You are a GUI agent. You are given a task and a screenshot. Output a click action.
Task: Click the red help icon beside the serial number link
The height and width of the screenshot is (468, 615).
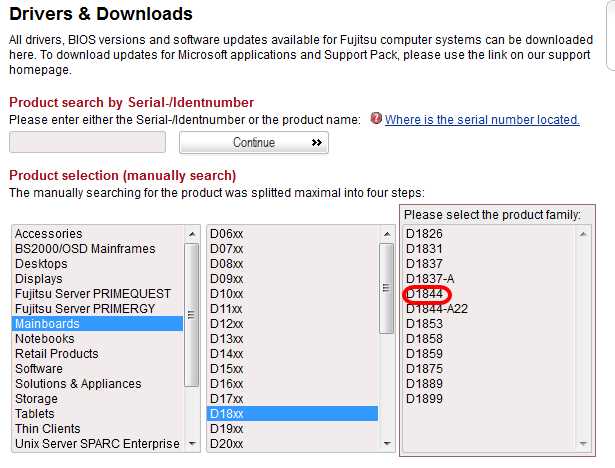point(376,118)
